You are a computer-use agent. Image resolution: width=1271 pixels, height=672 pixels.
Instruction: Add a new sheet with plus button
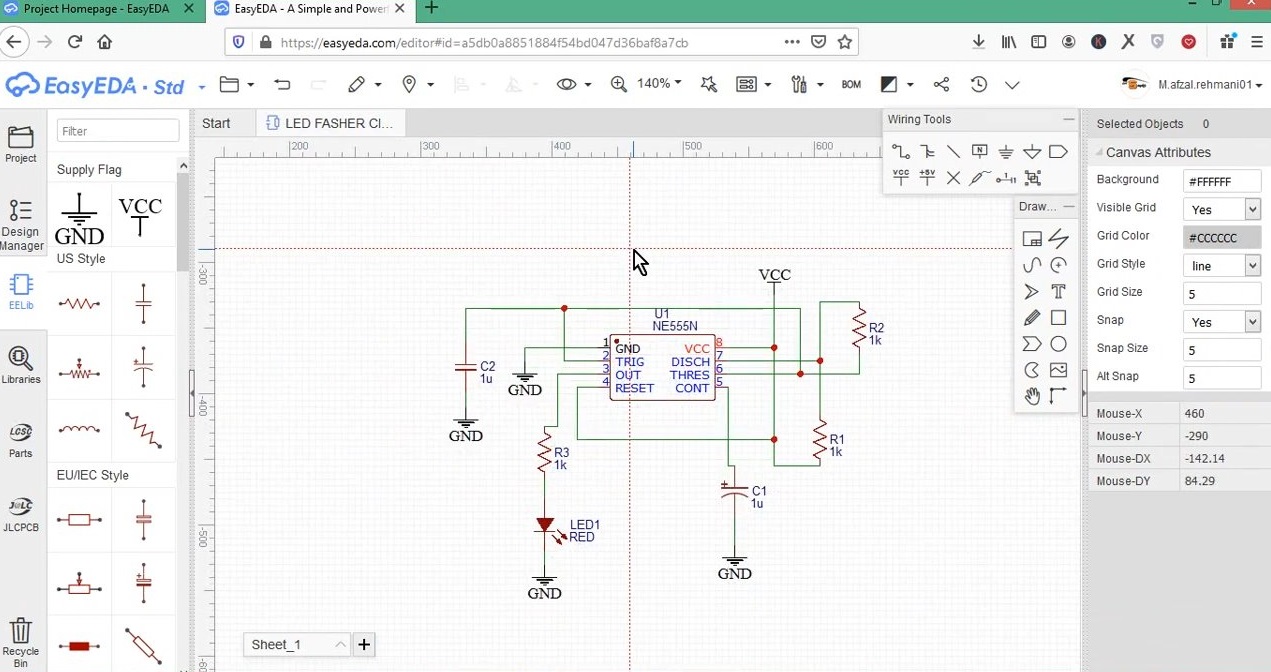coord(363,645)
